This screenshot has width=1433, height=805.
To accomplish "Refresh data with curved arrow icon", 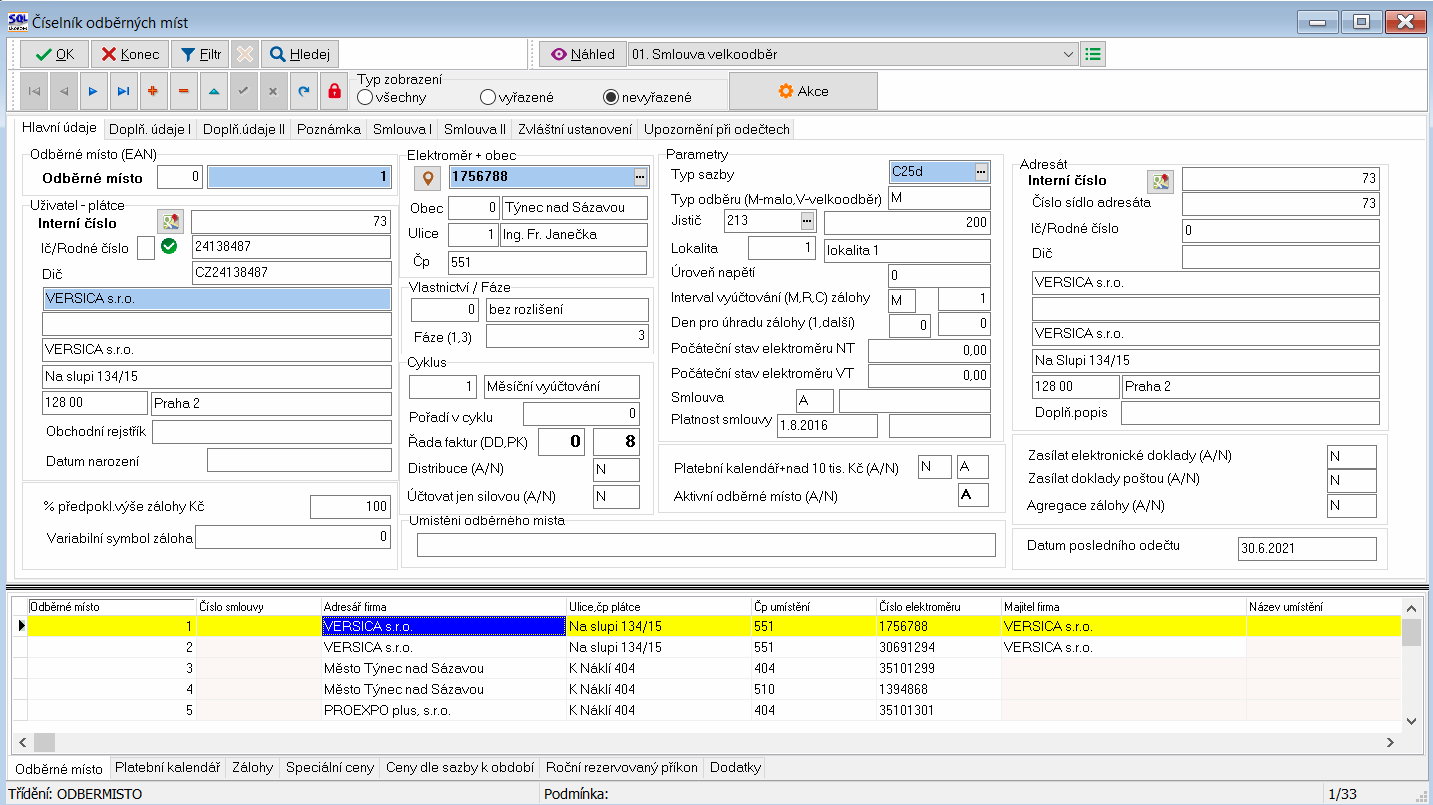I will pos(302,91).
